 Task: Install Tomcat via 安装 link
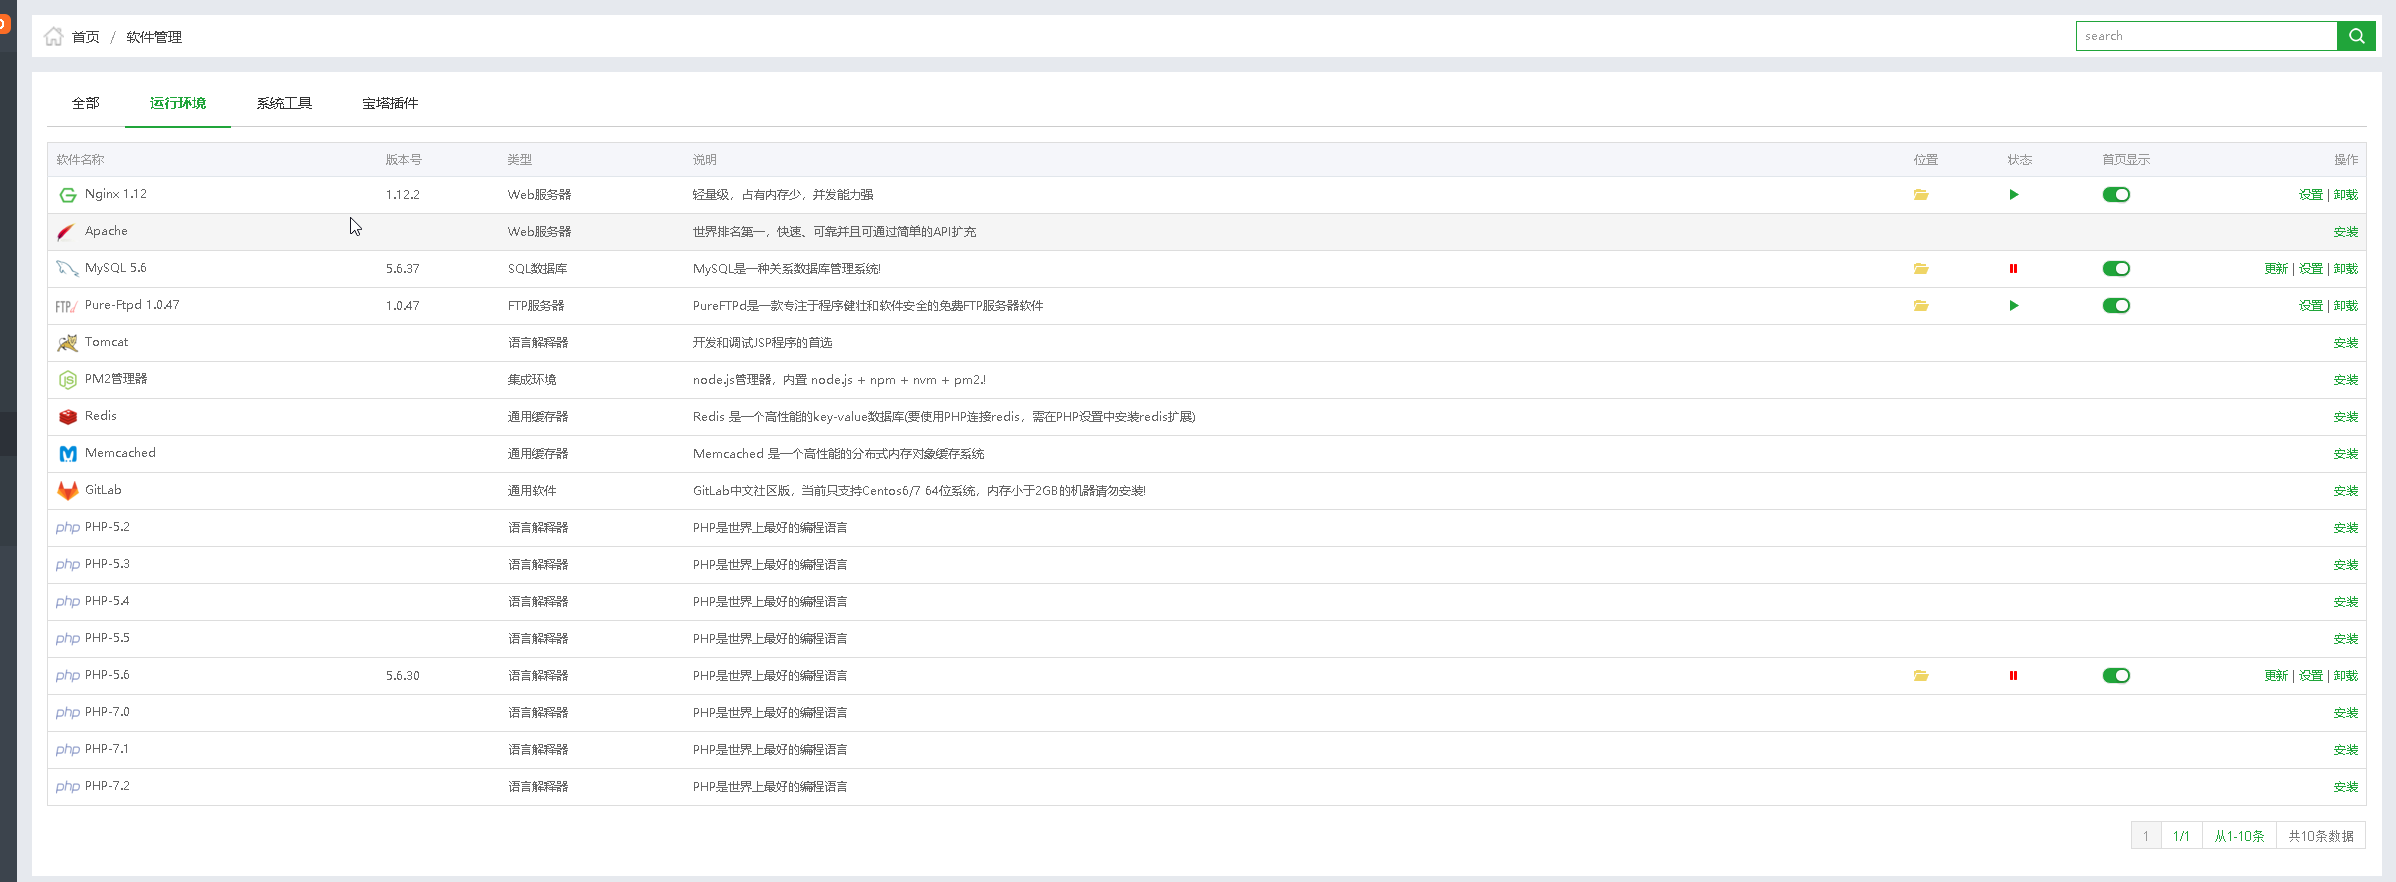click(x=2345, y=343)
